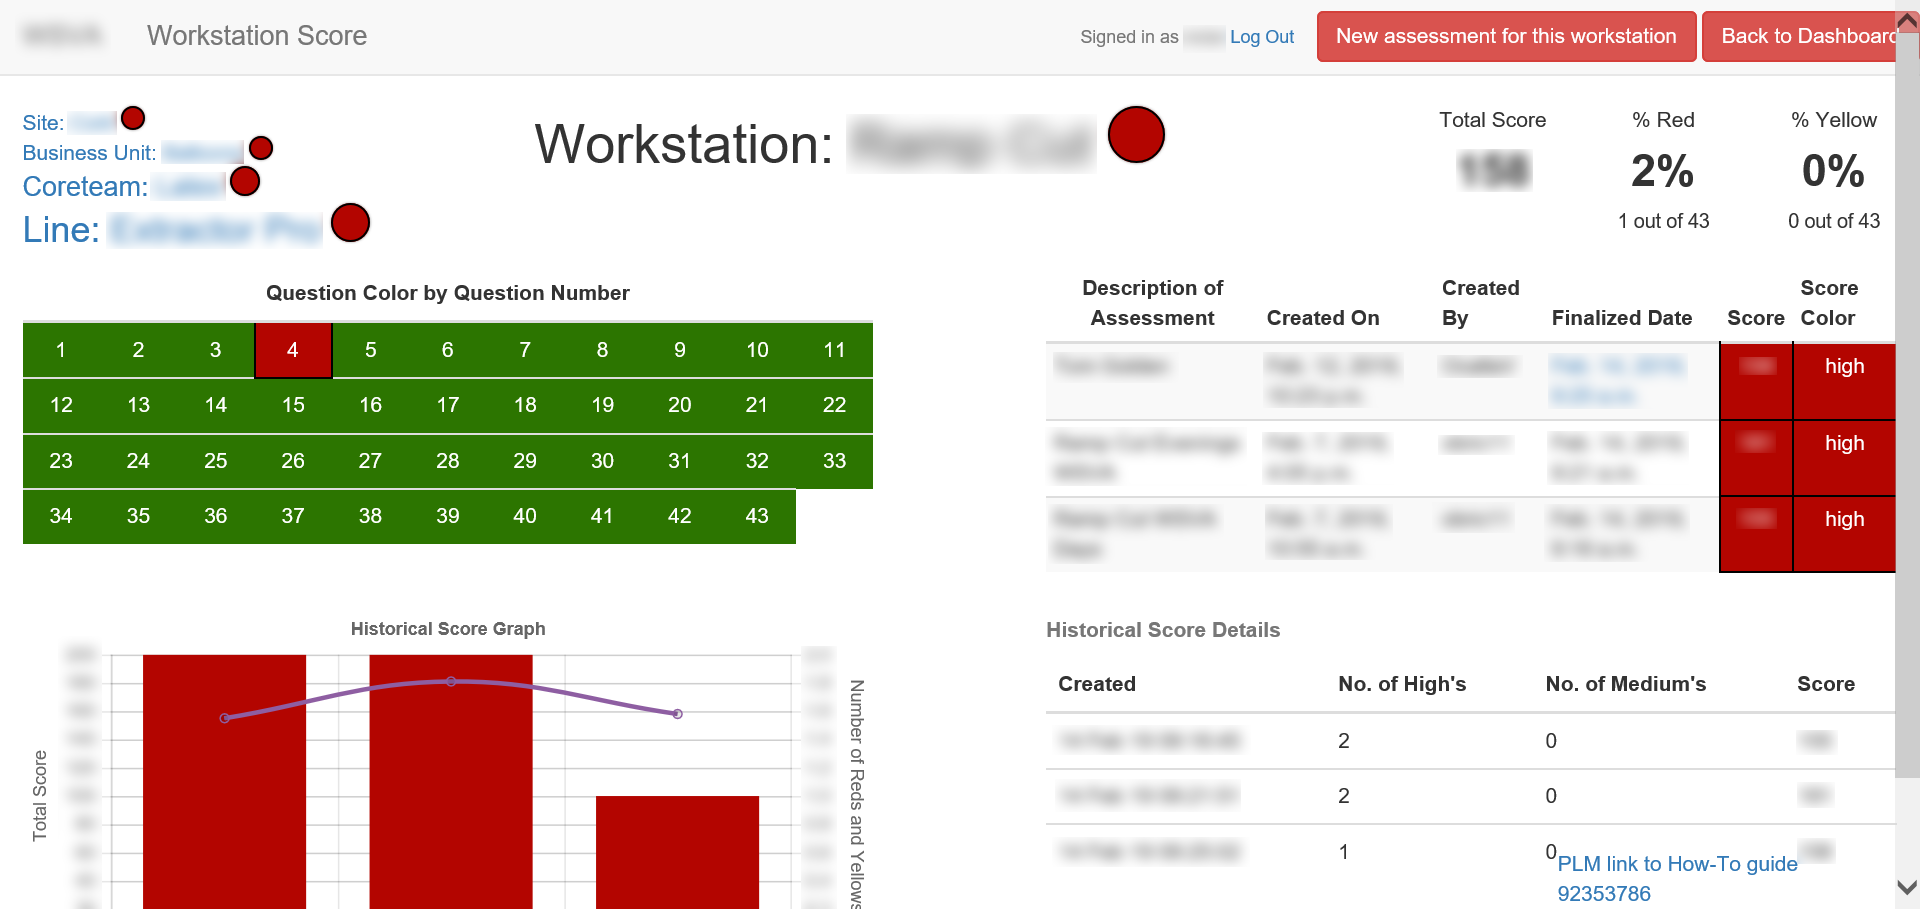
Task: Click the red circle next to Business Unit
Action: (x=261, y=149)
